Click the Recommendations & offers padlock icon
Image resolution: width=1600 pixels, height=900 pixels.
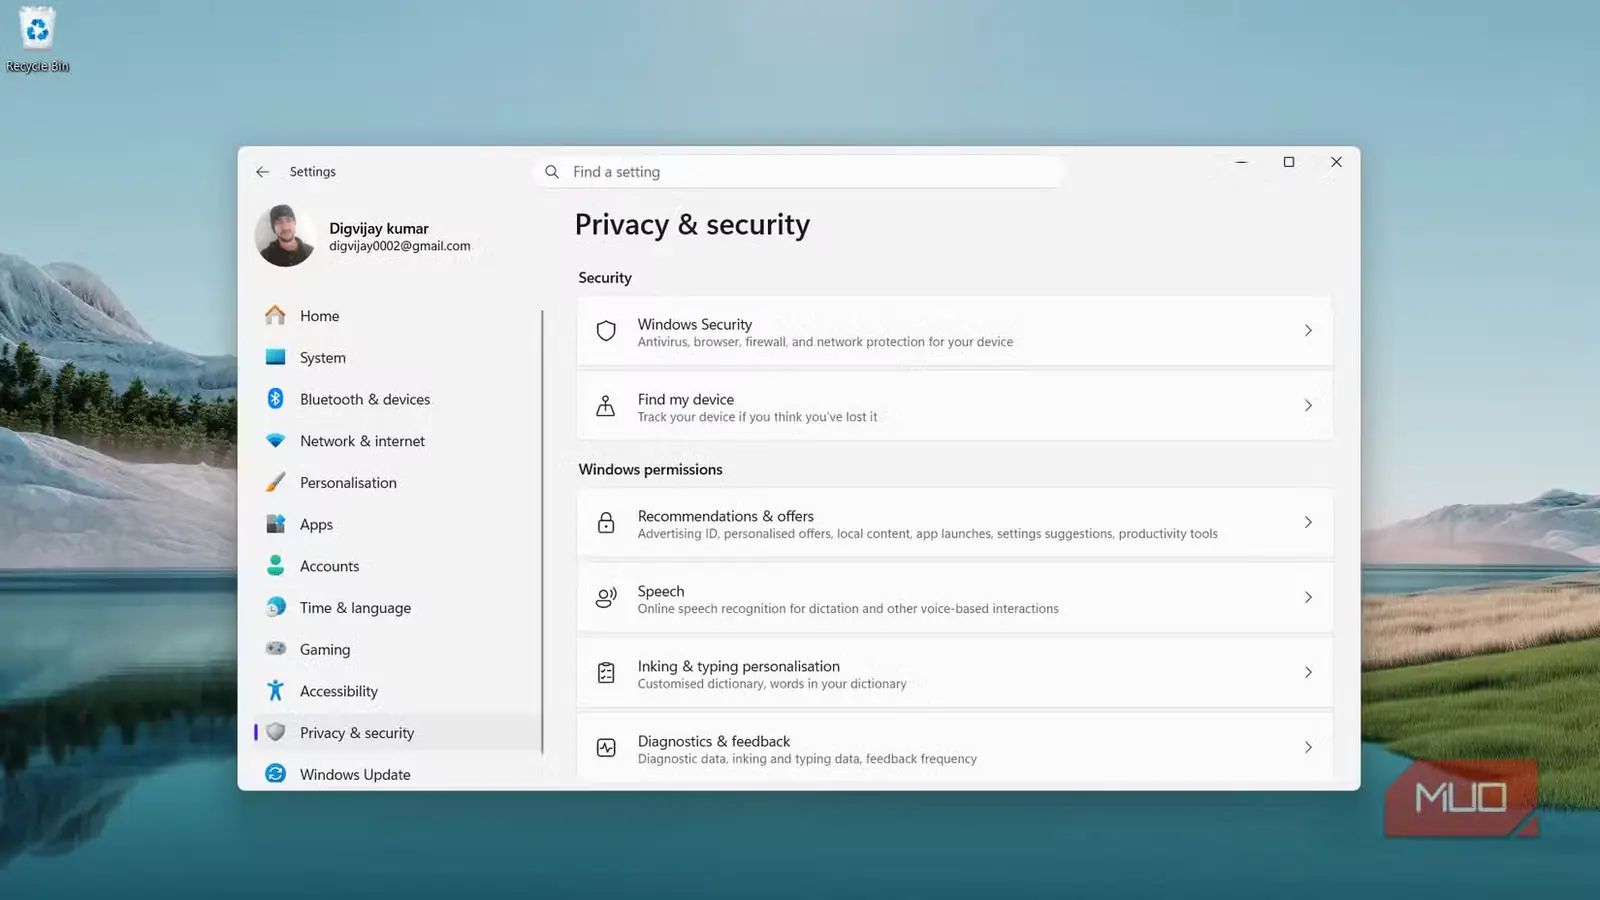[x=606, y=523]
